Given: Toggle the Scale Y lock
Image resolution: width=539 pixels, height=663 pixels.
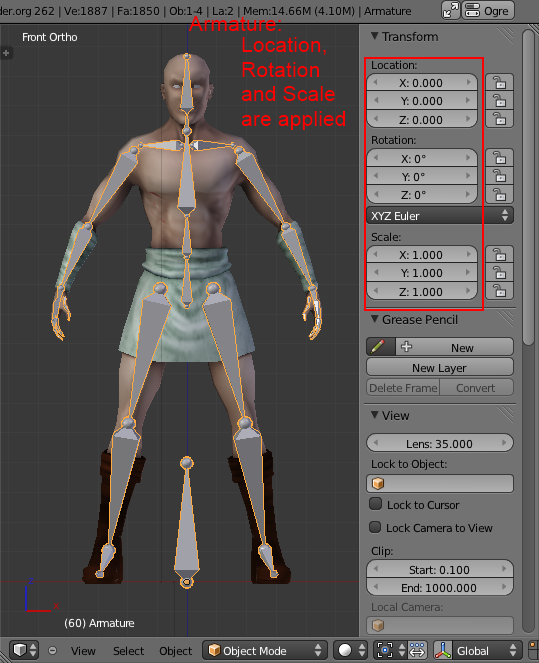Looking at the screenshot, I should coord(499,273).
